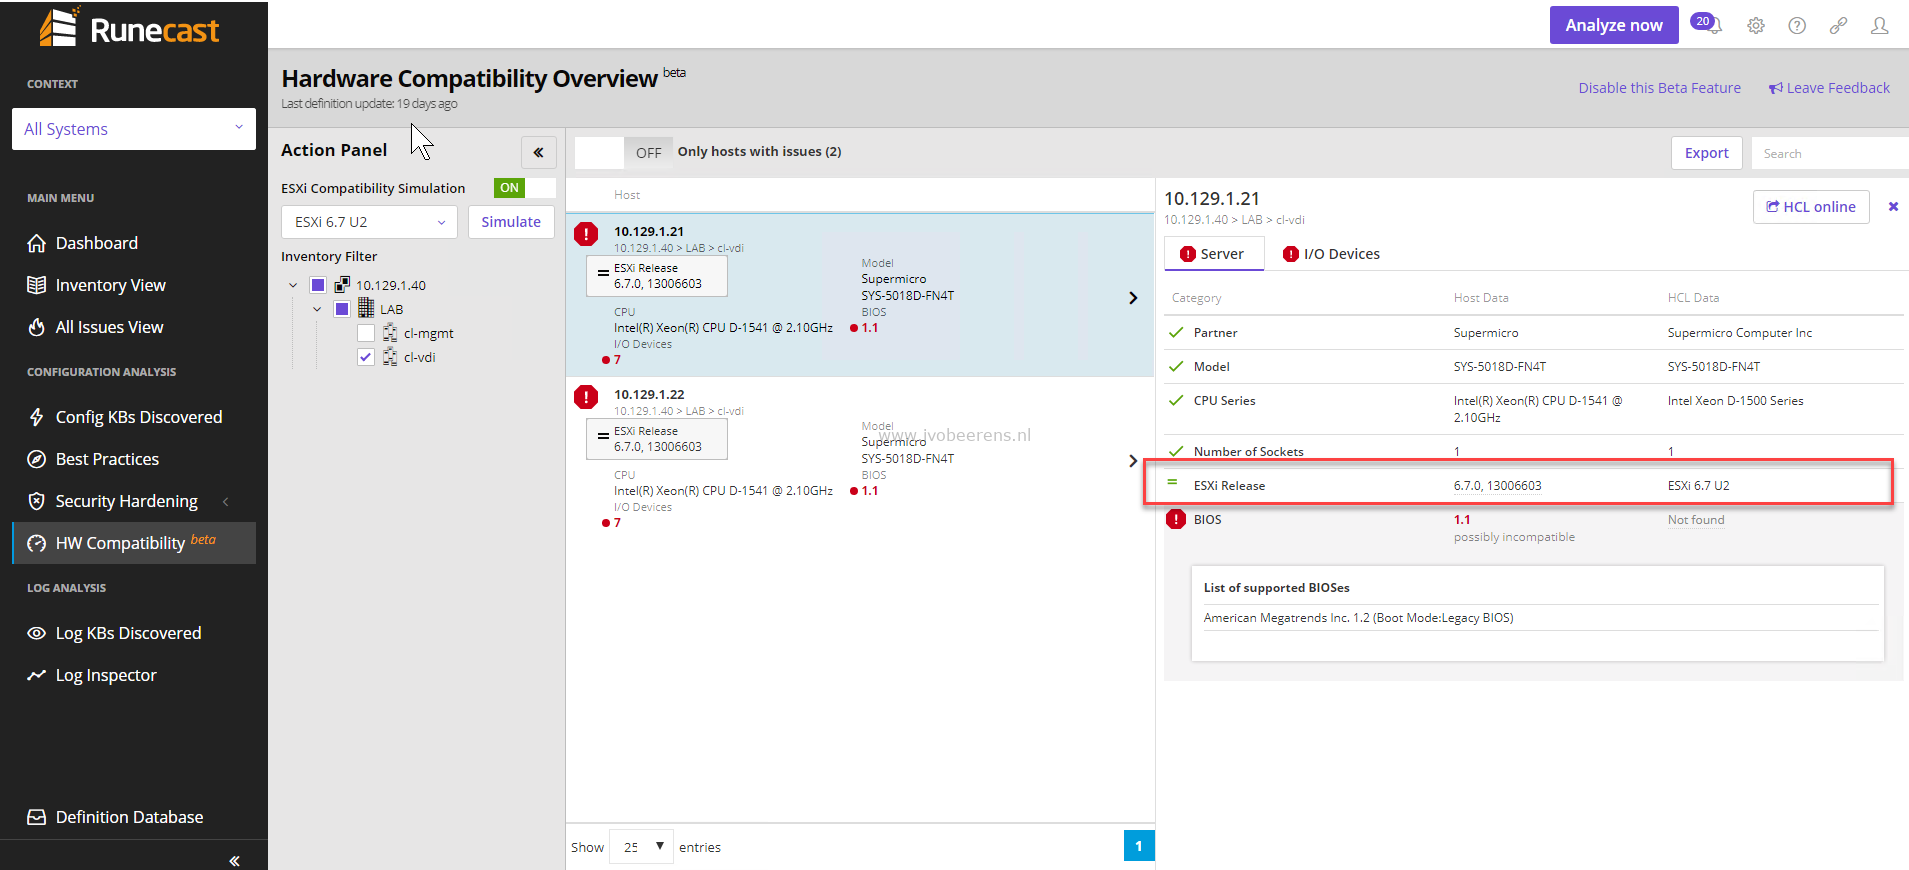The width and height of the screenshot is (1909, 870).
Task: Click Leave Feedback link
Action: pos(1829,88)
